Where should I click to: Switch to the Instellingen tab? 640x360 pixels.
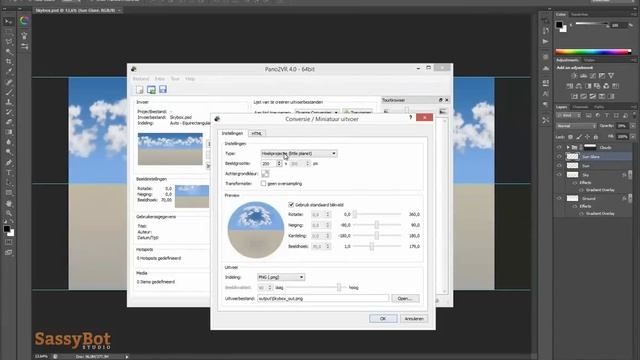(232, 133)
